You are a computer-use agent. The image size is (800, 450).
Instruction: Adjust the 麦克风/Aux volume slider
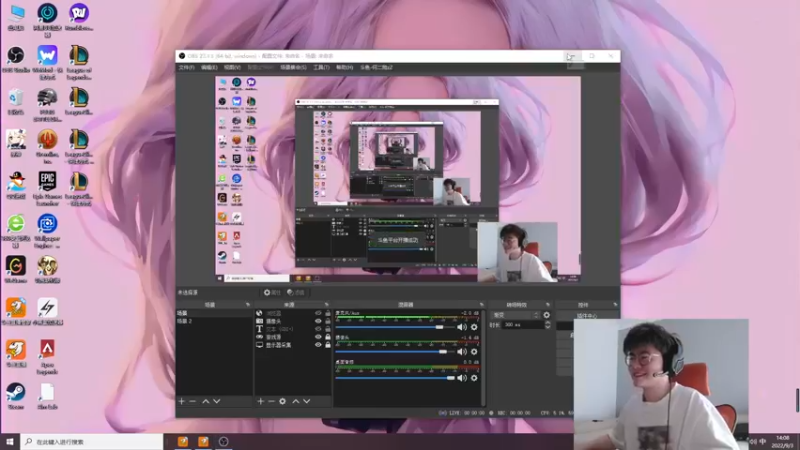[x=395, y=327]
